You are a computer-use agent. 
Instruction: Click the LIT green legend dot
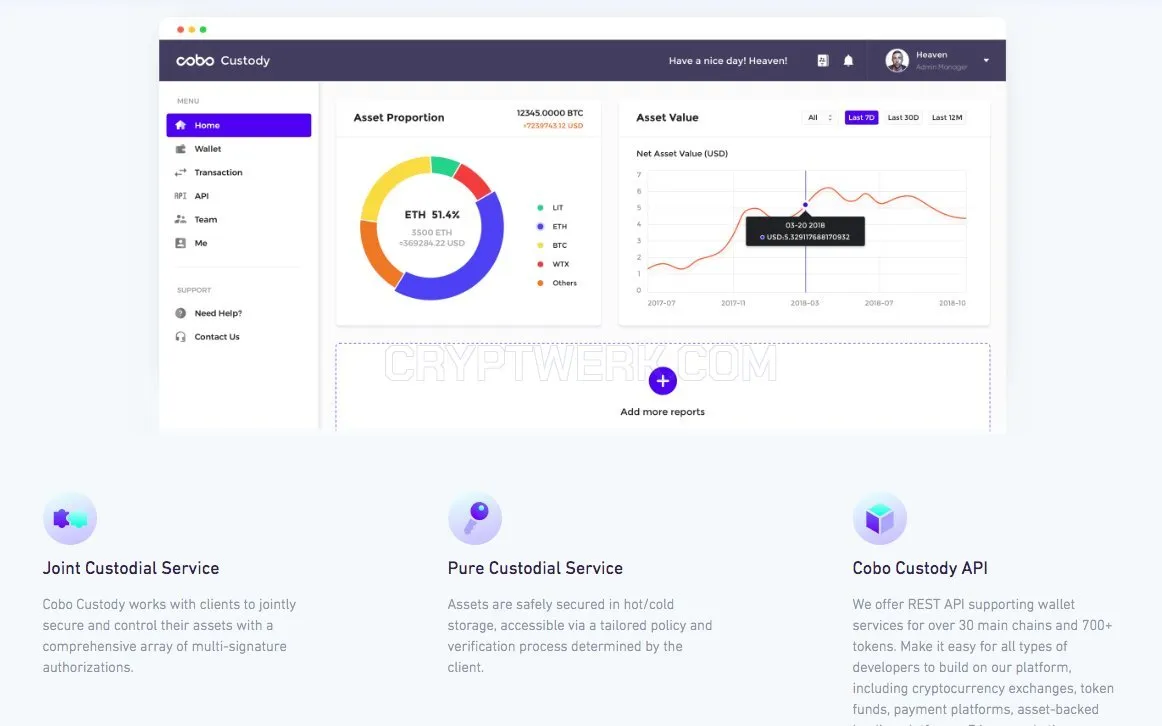click(540, 208)
